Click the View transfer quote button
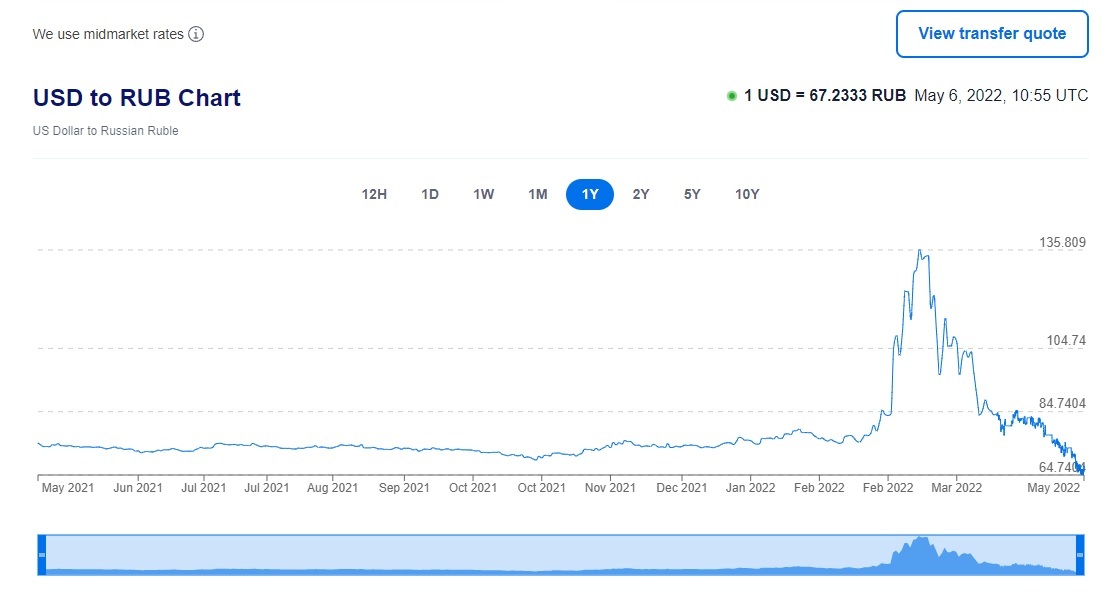Screen dimensions: 1109x613 pyautogui.click(x=991, y=34)
